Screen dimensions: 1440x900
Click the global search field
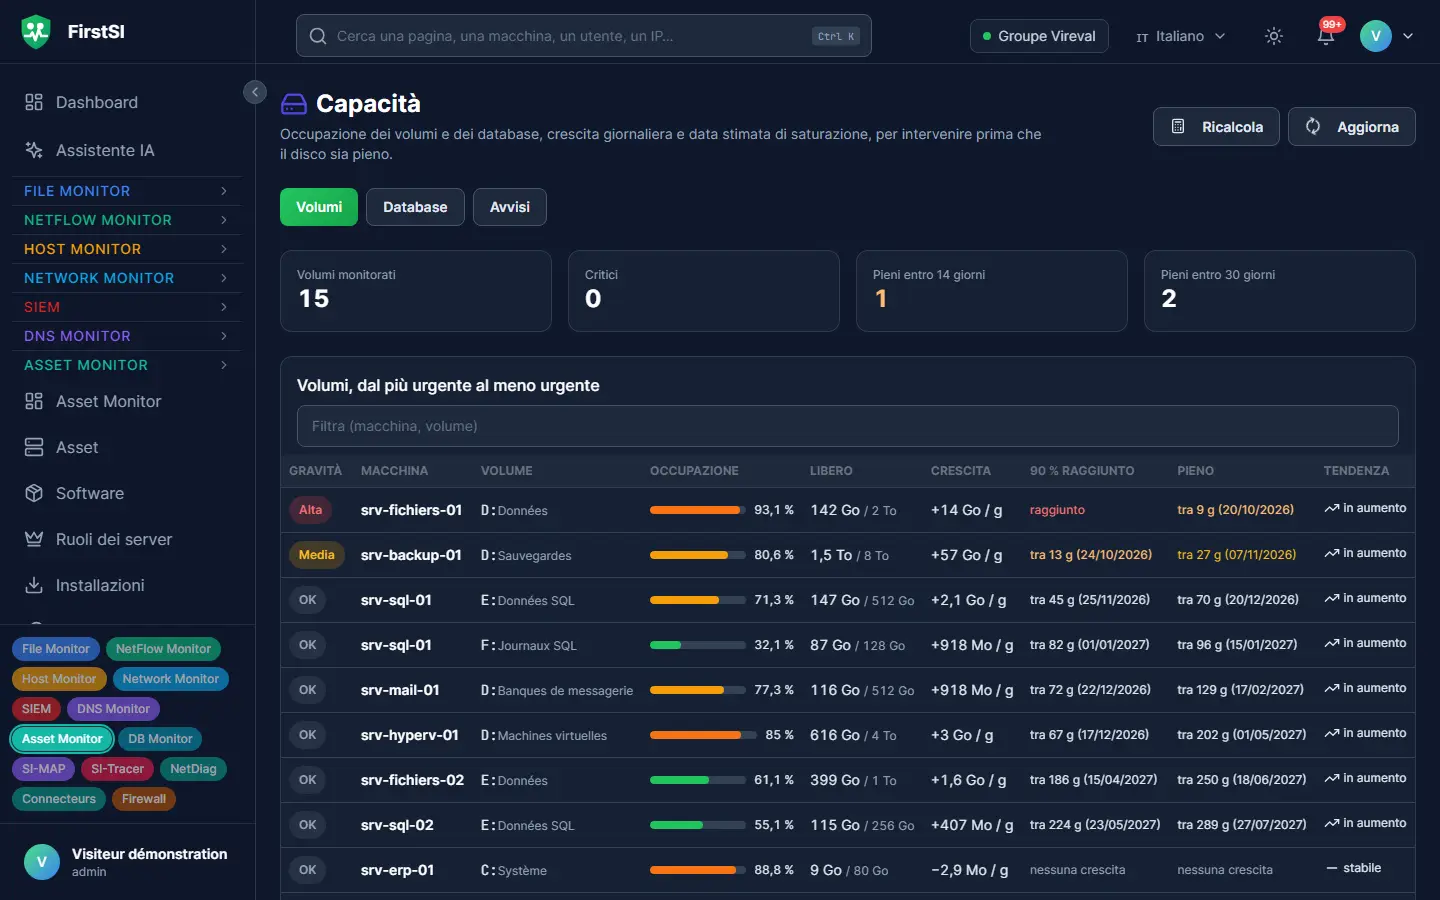click(x=584, y=36)
